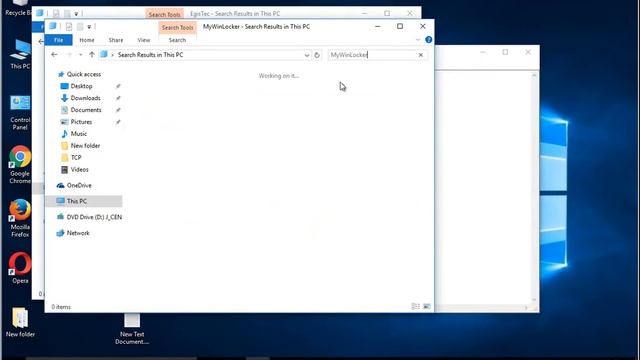Select the Google Chrome desktop shortcut
640x360 pixels.
click(x=20, y=165)
